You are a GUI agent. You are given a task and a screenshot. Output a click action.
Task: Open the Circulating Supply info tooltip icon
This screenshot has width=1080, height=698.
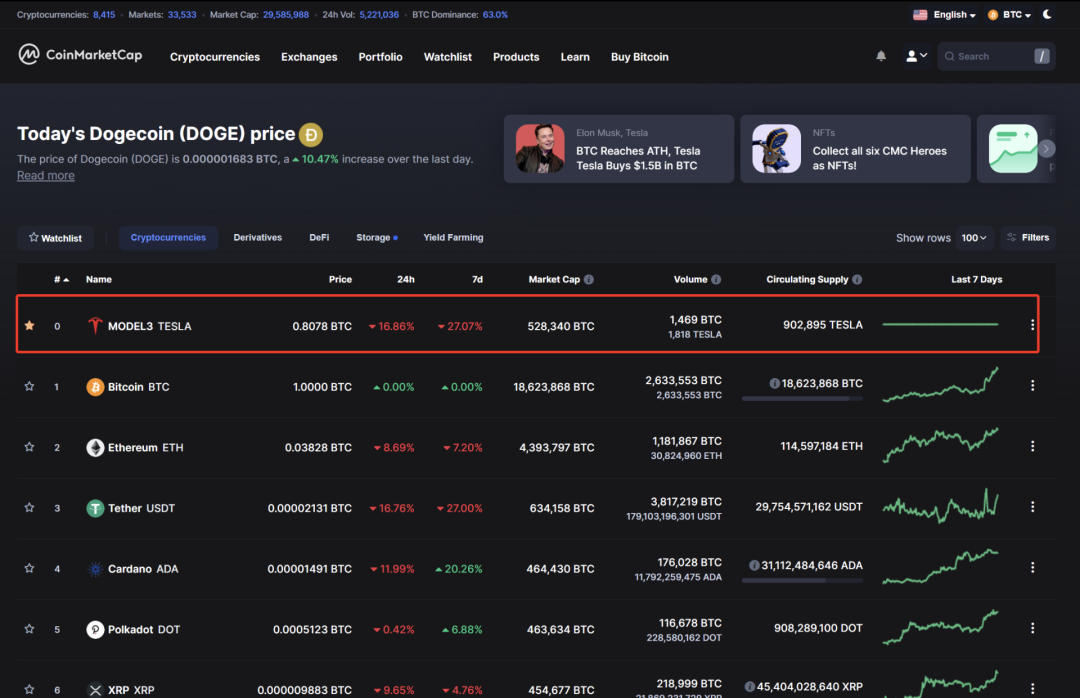point(857,279)
